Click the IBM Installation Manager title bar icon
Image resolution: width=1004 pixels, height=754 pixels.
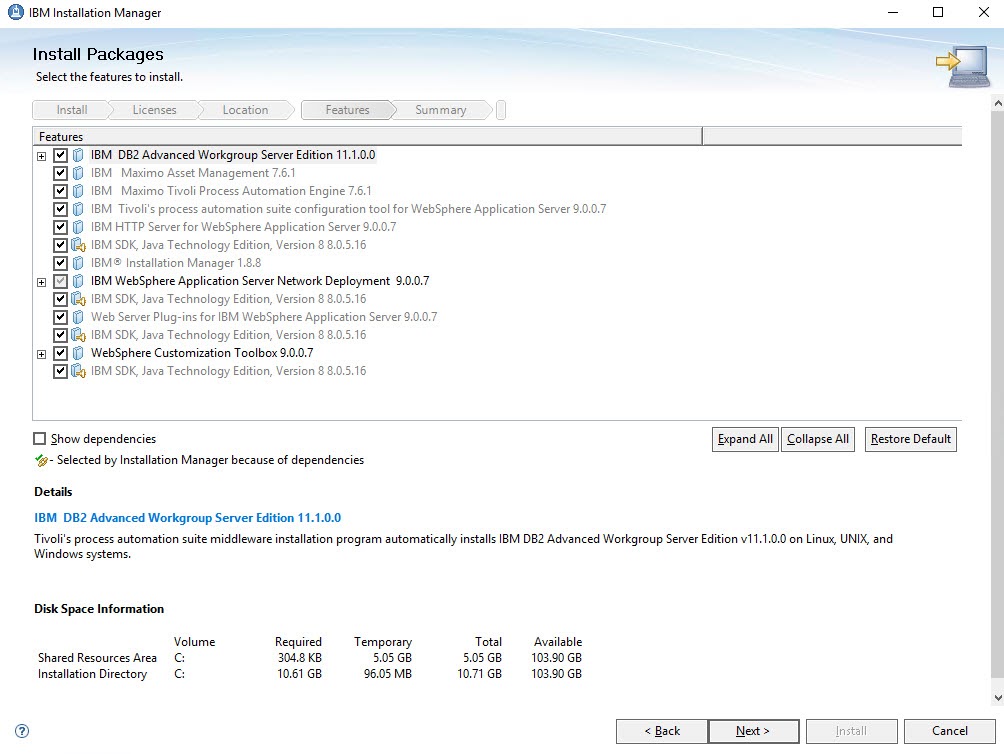pyautogui.click(x=15, y=12)
